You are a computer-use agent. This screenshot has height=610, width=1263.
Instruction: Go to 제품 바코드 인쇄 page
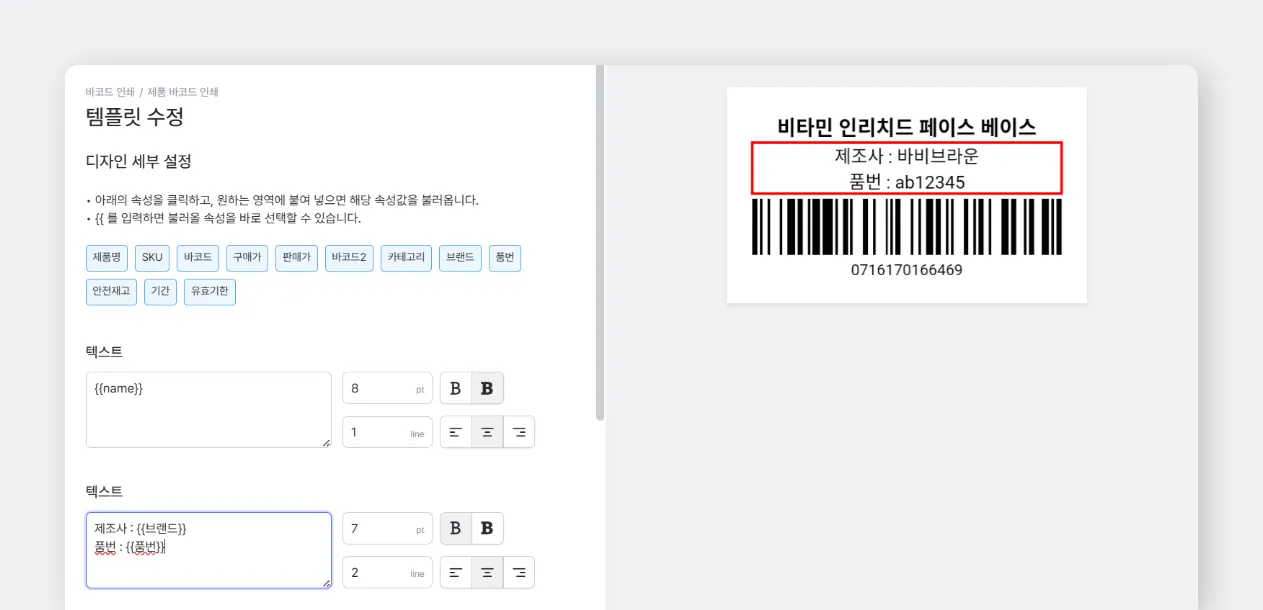tap(185, 92)
